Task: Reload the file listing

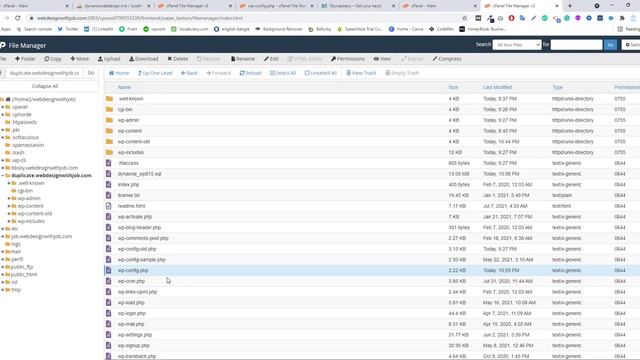Action: (250, 73)
